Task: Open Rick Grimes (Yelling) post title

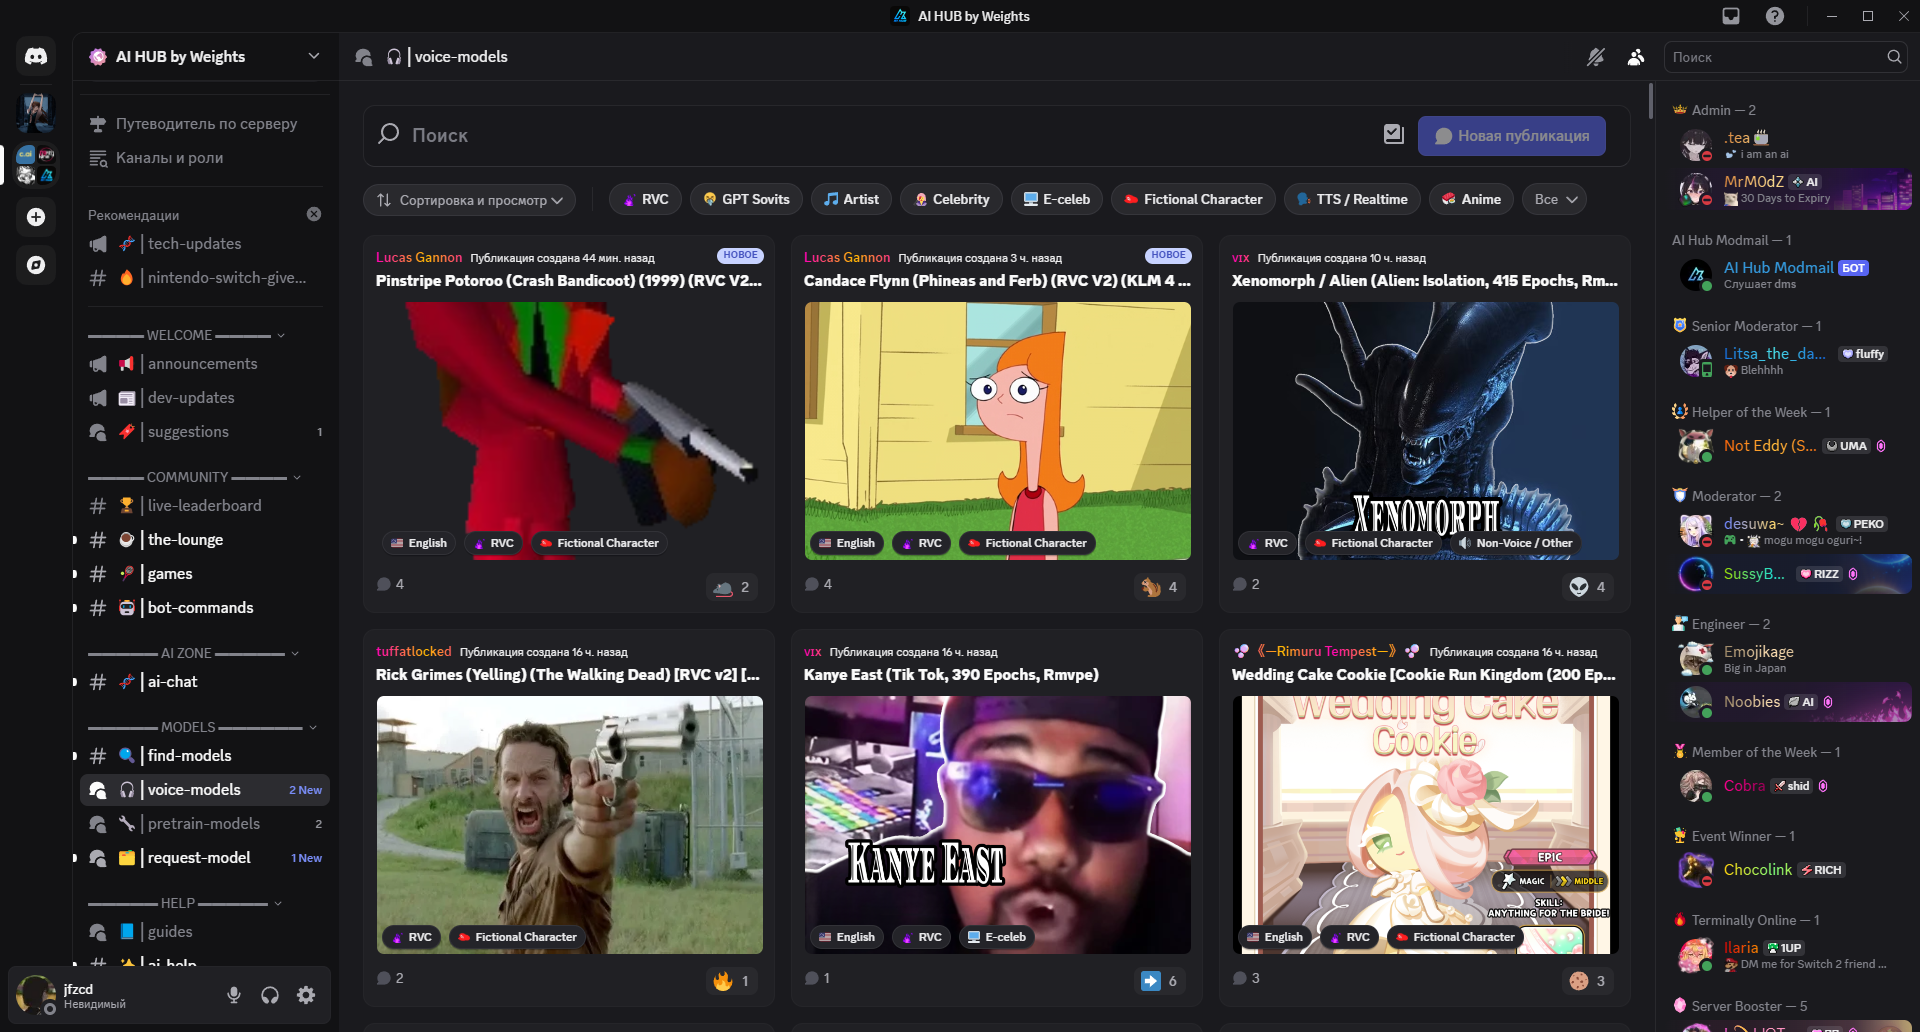Action: coord(569,675)
